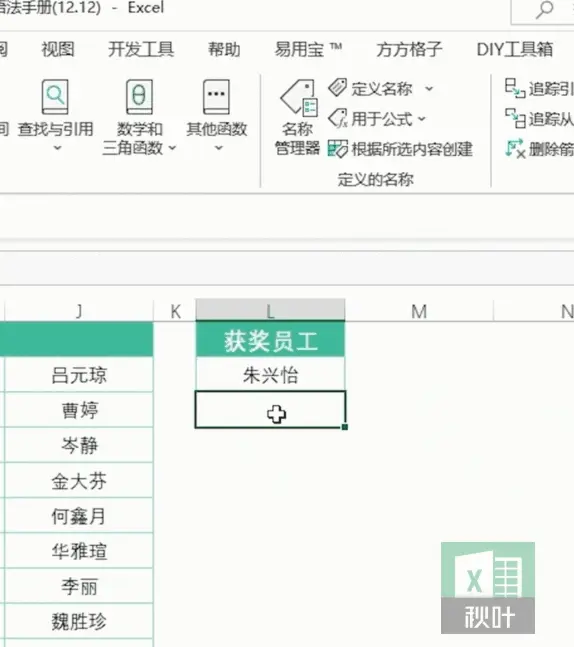Screen dimensions: 574x647
Task: Expand the 其他函数 dropdown arrow
Action: (x=219, y=148)
